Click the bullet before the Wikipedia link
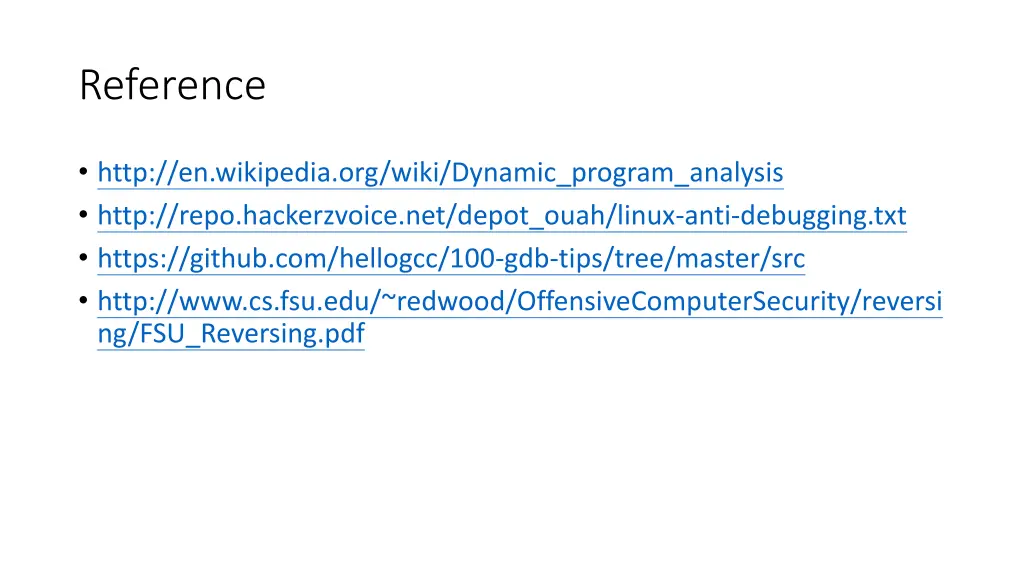 tap(84, 172)
